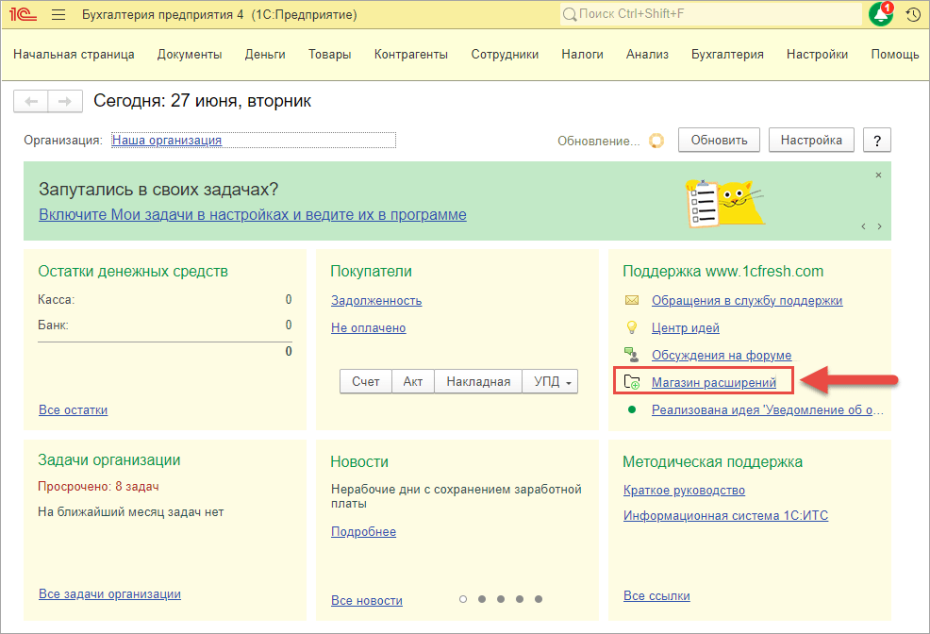The image size is (930, 634).
Task: Expand the УПД dropdown button
Action: click(x=552, y=382)
